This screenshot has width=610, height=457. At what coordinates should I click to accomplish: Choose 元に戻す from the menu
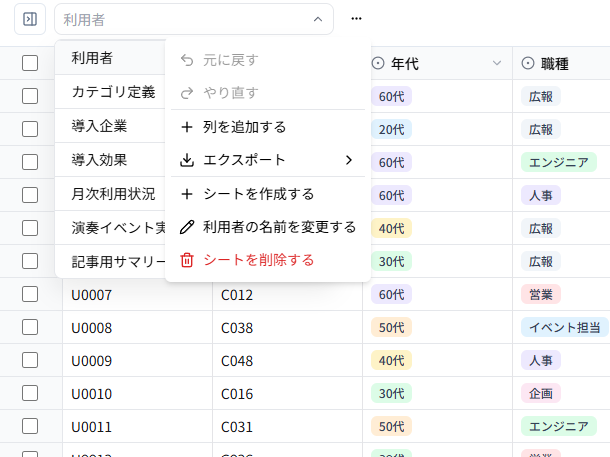(268, 60)
